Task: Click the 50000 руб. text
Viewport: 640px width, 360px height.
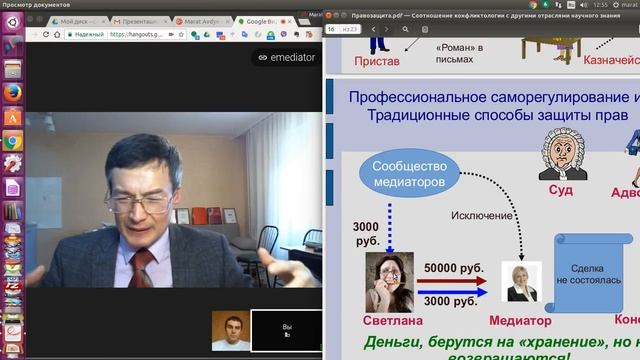Action: pos(453,268)
